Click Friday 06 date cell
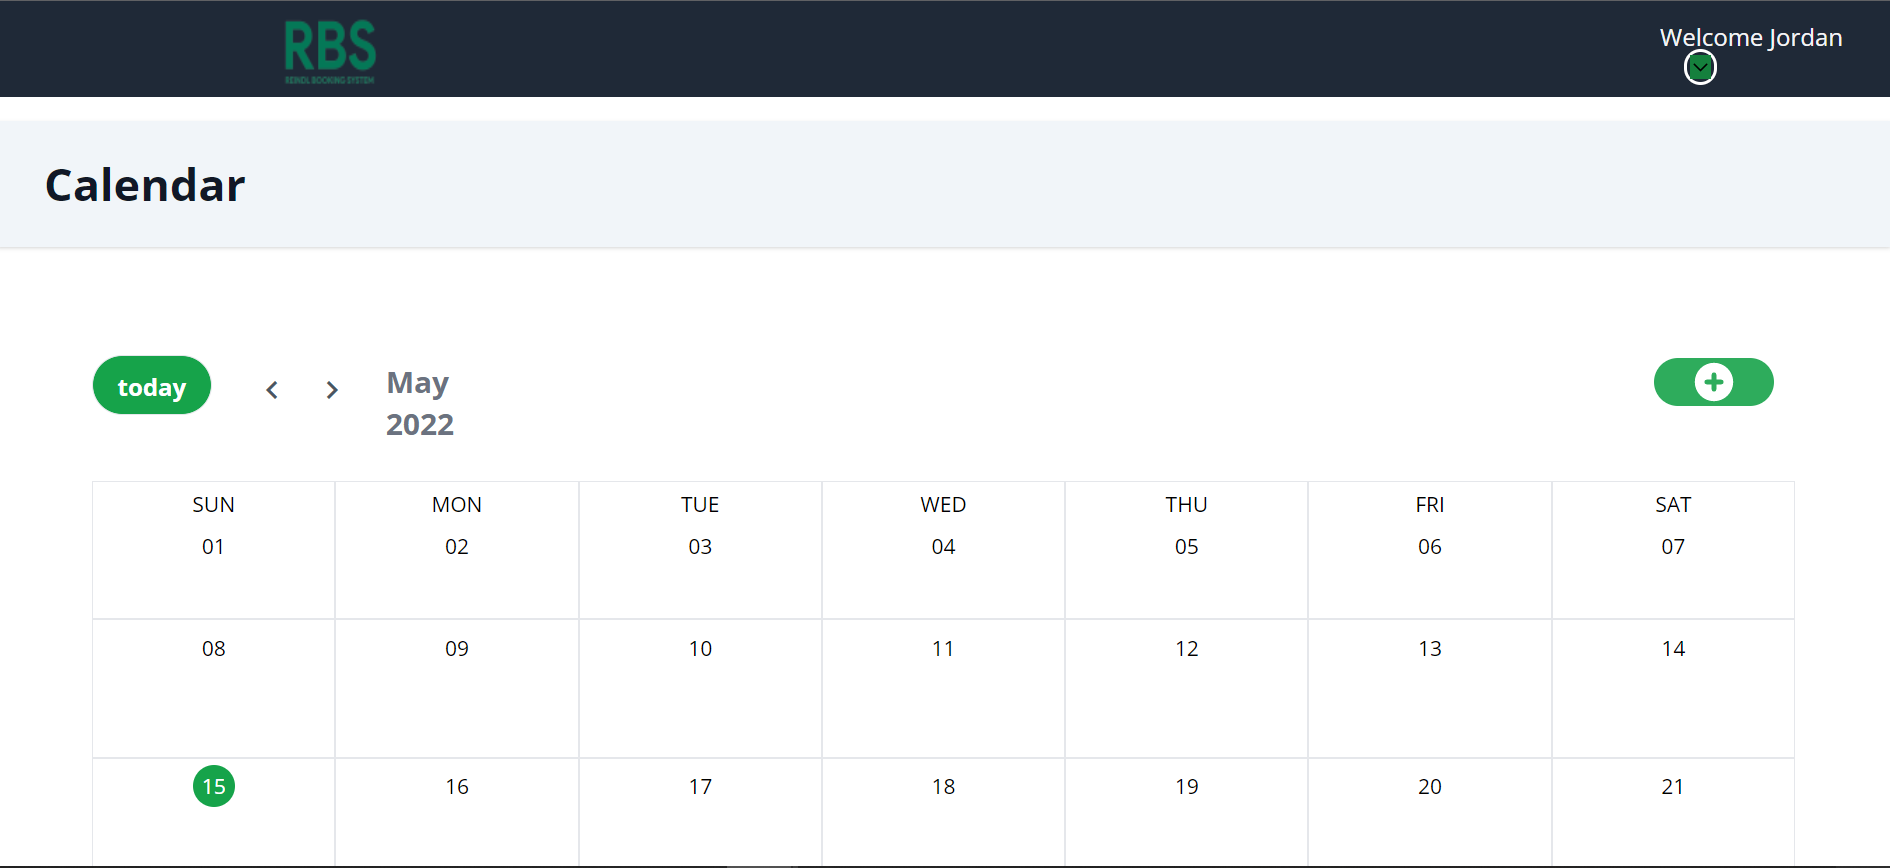The height and width of the screenshot is (868, 1890). (x=1430, y=547)
